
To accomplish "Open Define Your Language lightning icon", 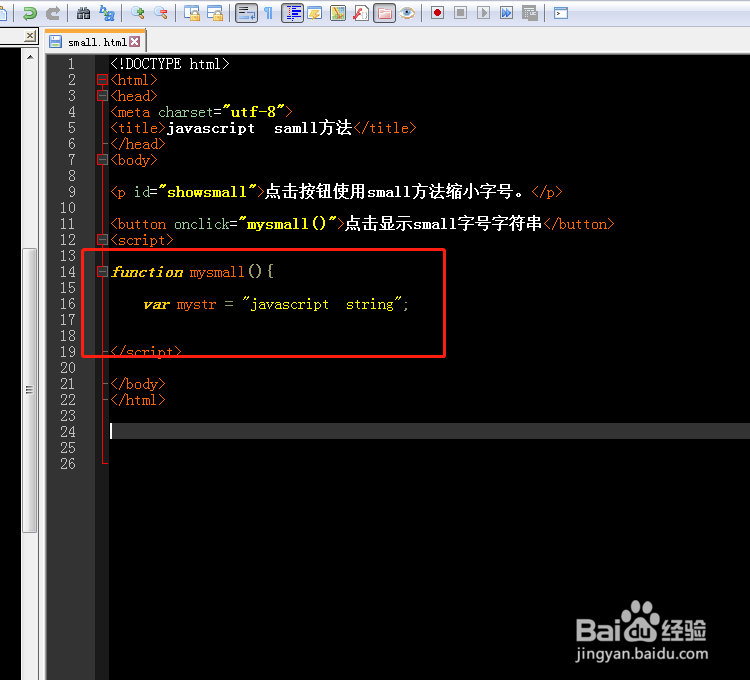I will pyautogui.click(x=315, y=13).
